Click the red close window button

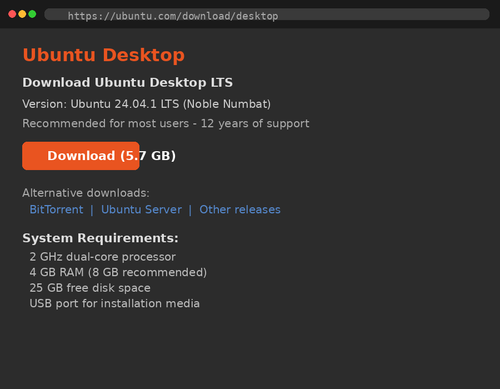[12, 14]
